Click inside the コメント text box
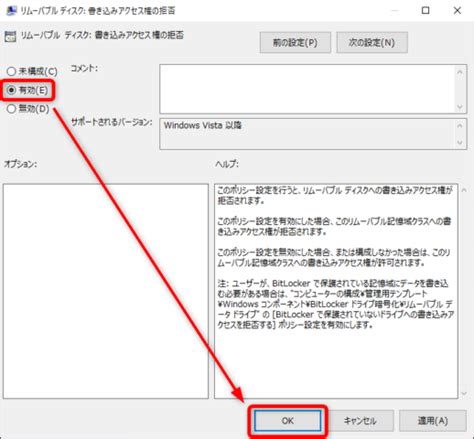This screenshot has height=439, width=474. (x=307, y=89)
